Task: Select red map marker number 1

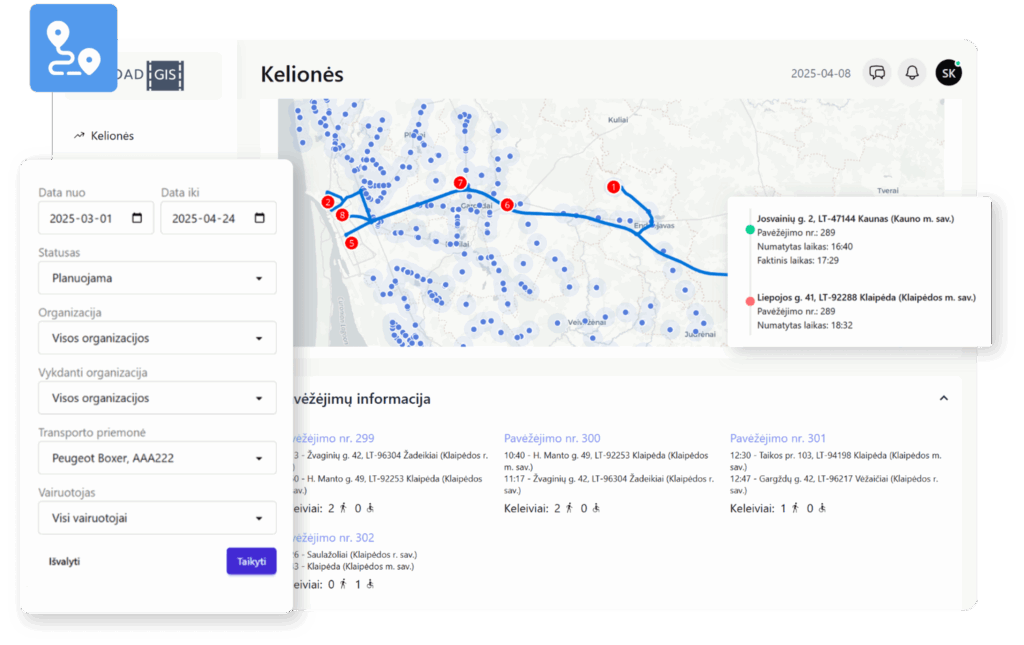Action: tap(613, 187)
